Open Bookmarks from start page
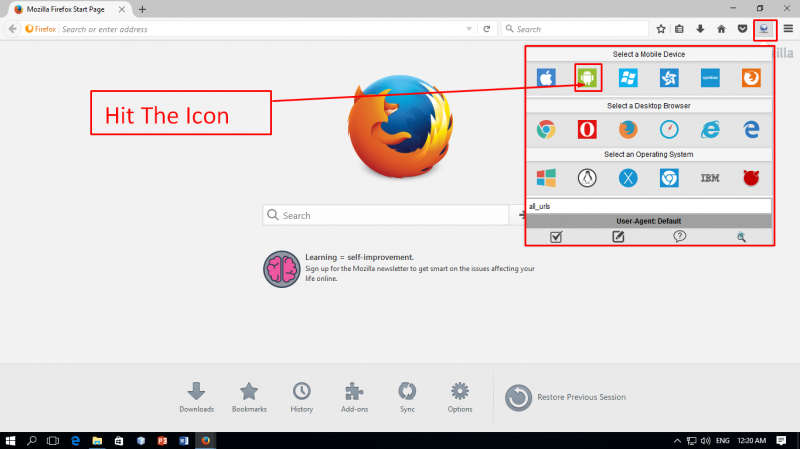 (x=249, y=397)
